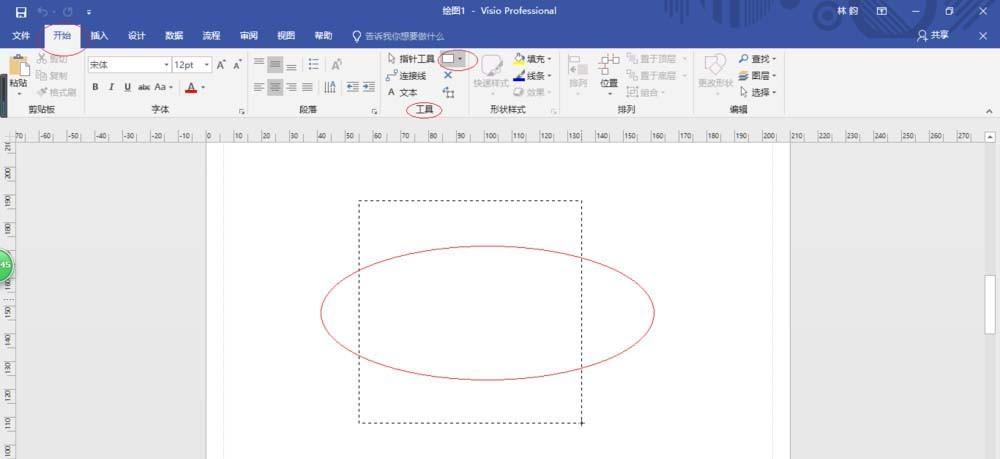This screenshot has width=1000, height=459.
Task: Apply bullets to the text
Action: [314, 64]
